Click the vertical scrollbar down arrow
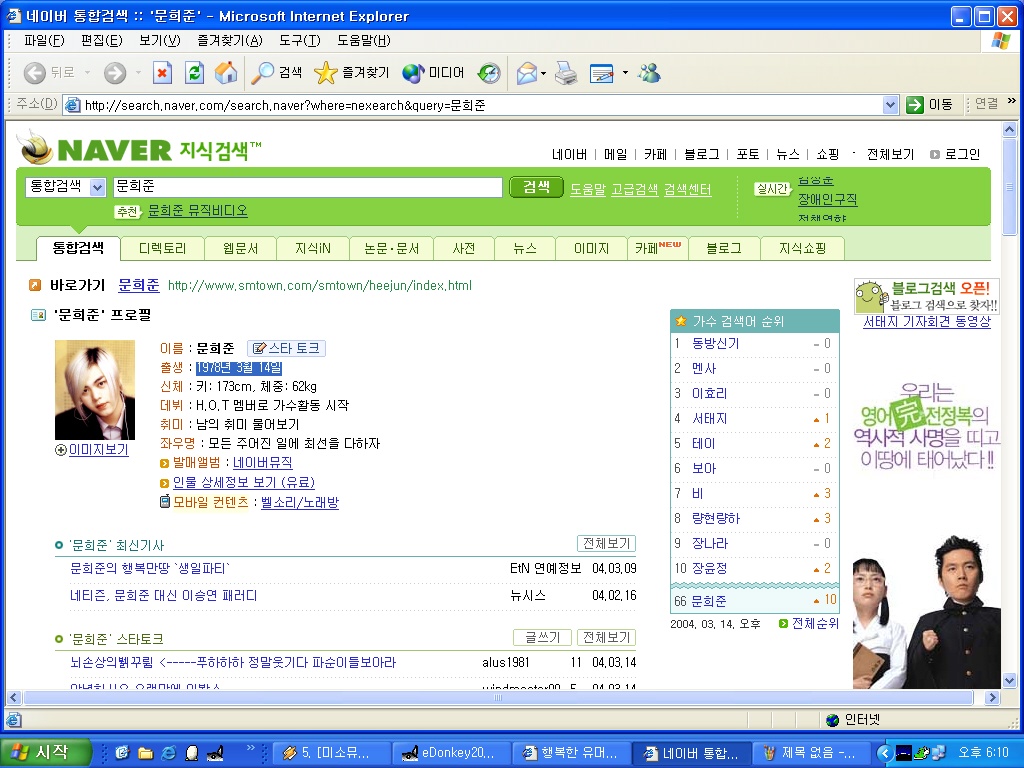 [1009, 680]
